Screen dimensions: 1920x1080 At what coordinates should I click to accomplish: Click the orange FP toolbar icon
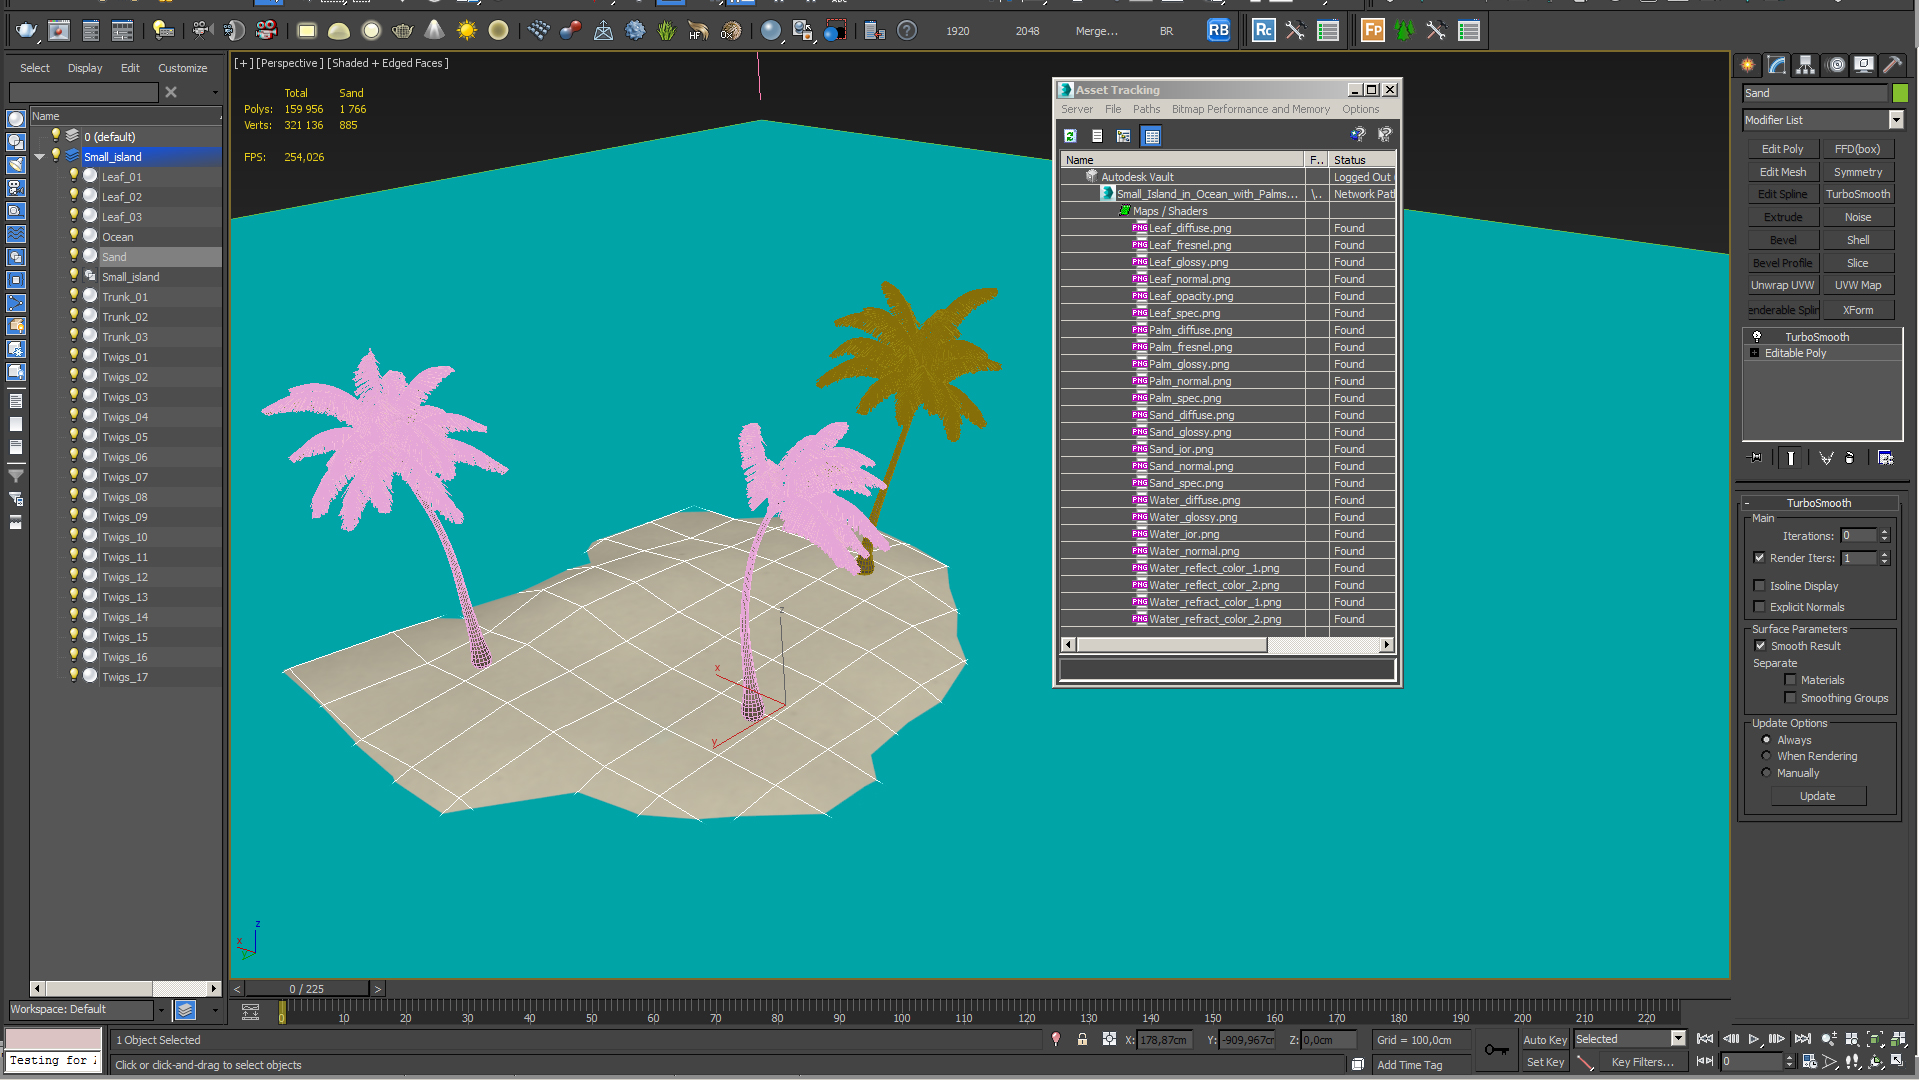point(1373,30)
